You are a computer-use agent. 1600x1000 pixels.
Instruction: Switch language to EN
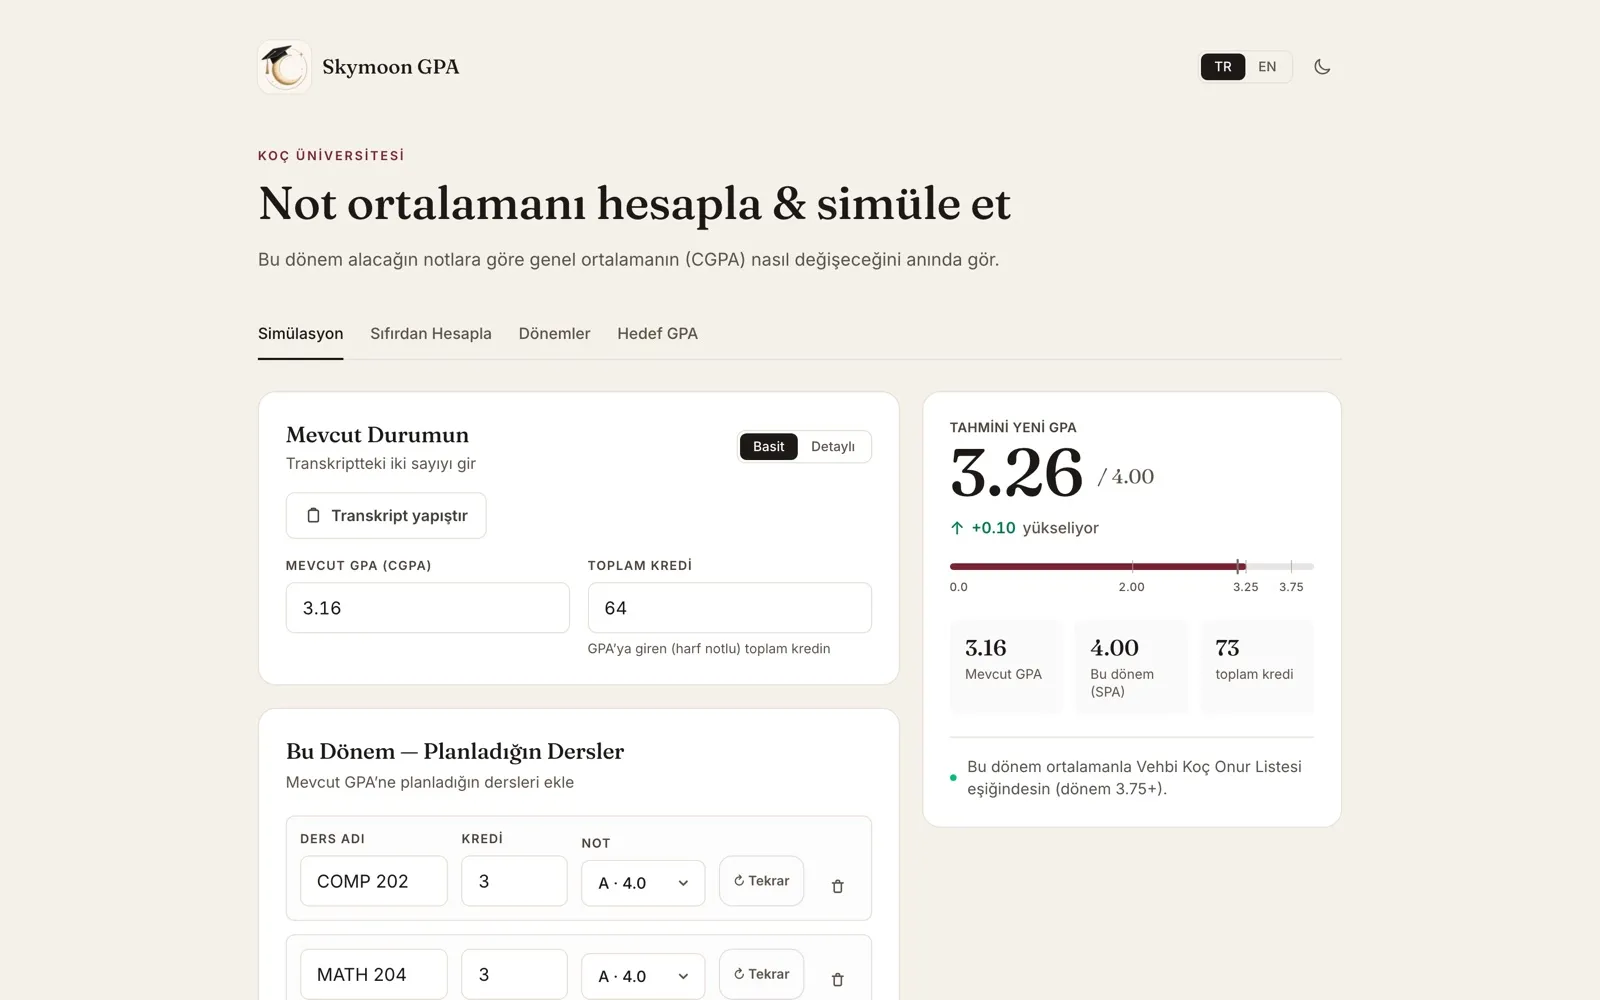click(x=1267, y=67)
